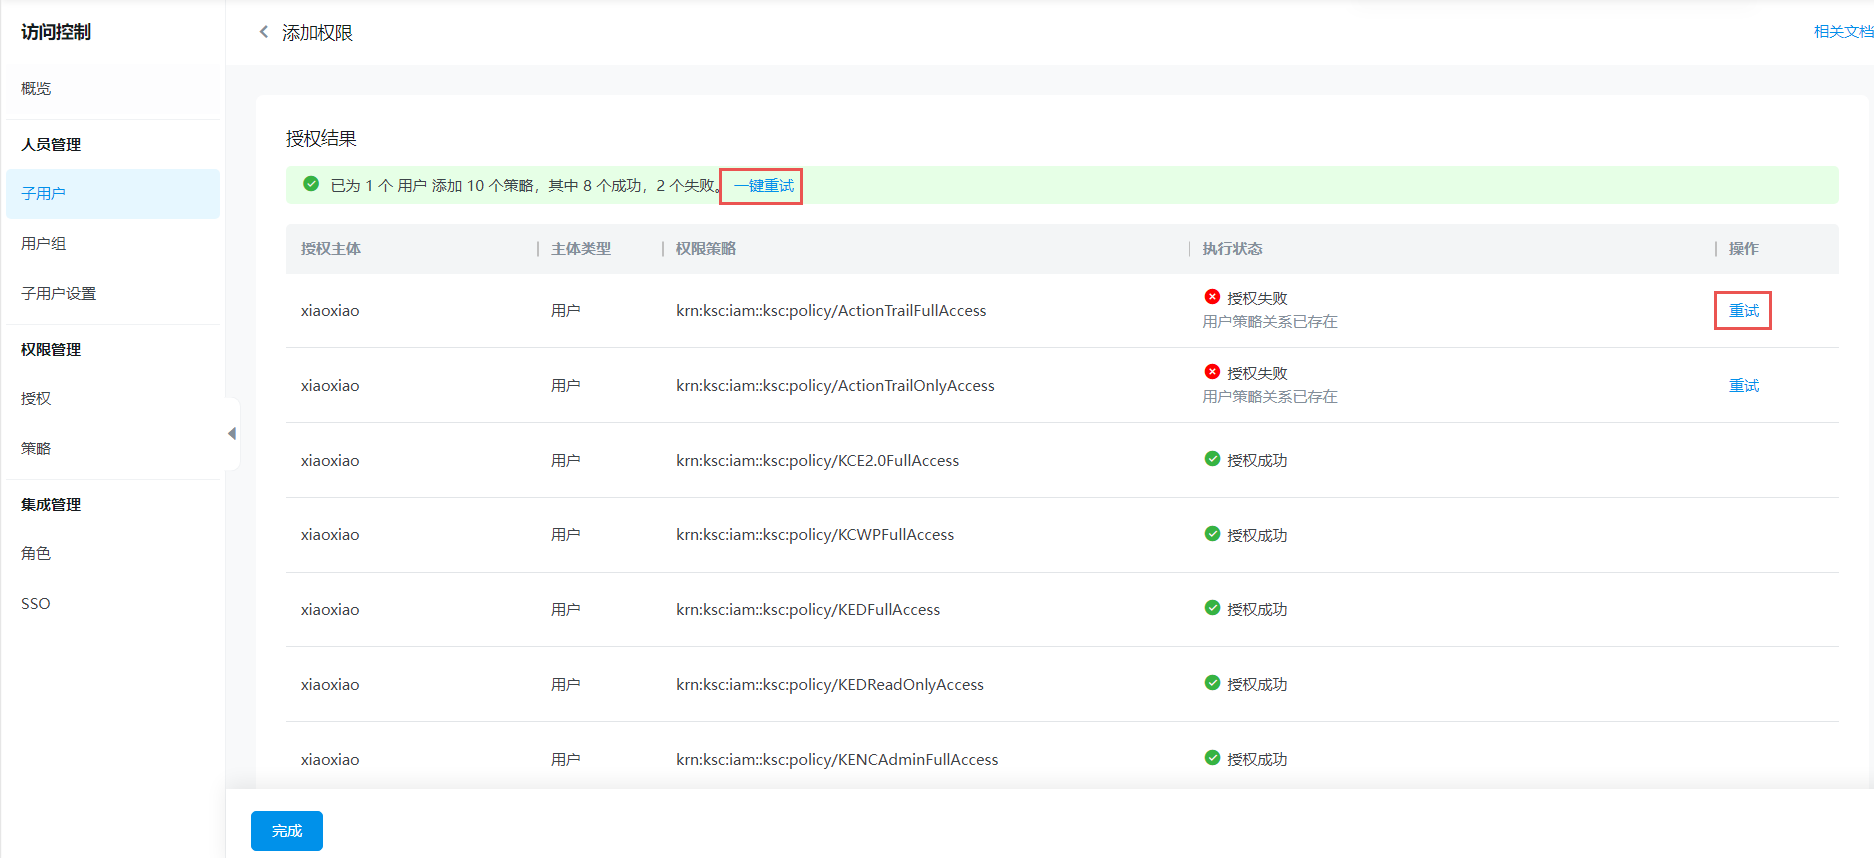The image size is (1874, 858).
Task: Click 一键重试 to retry all failures
Action: pyautogui.click(x=763, y=186)
